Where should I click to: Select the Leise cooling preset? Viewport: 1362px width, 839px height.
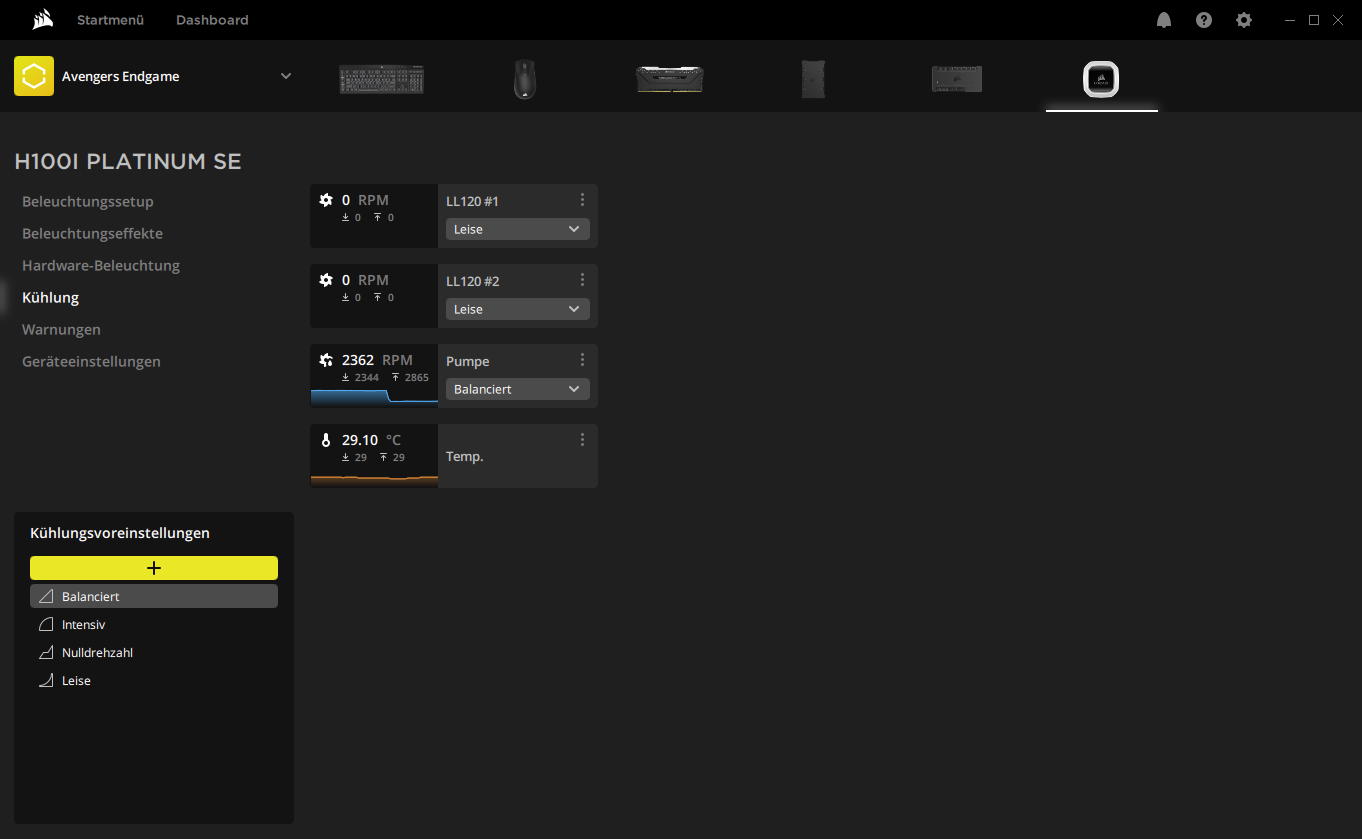[154, 680]
